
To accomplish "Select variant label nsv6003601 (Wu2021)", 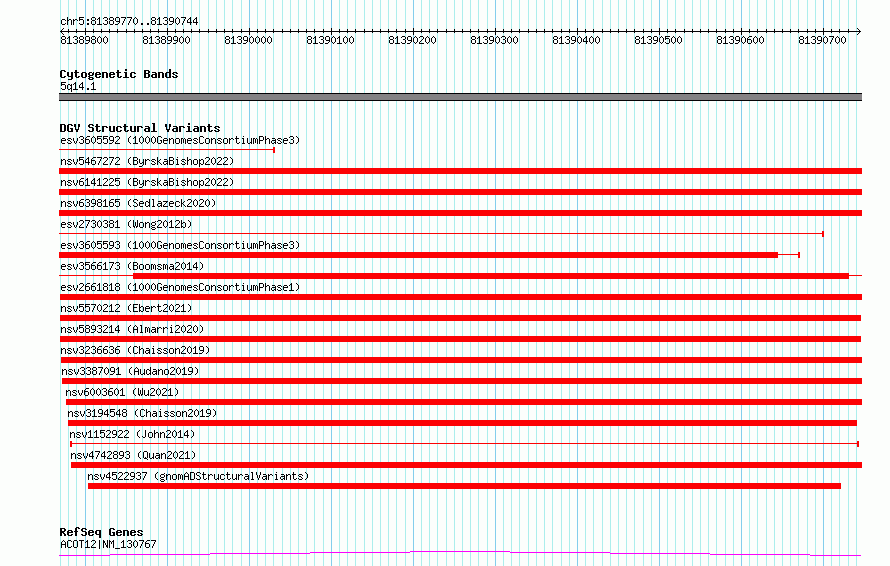I will (122, 392).
